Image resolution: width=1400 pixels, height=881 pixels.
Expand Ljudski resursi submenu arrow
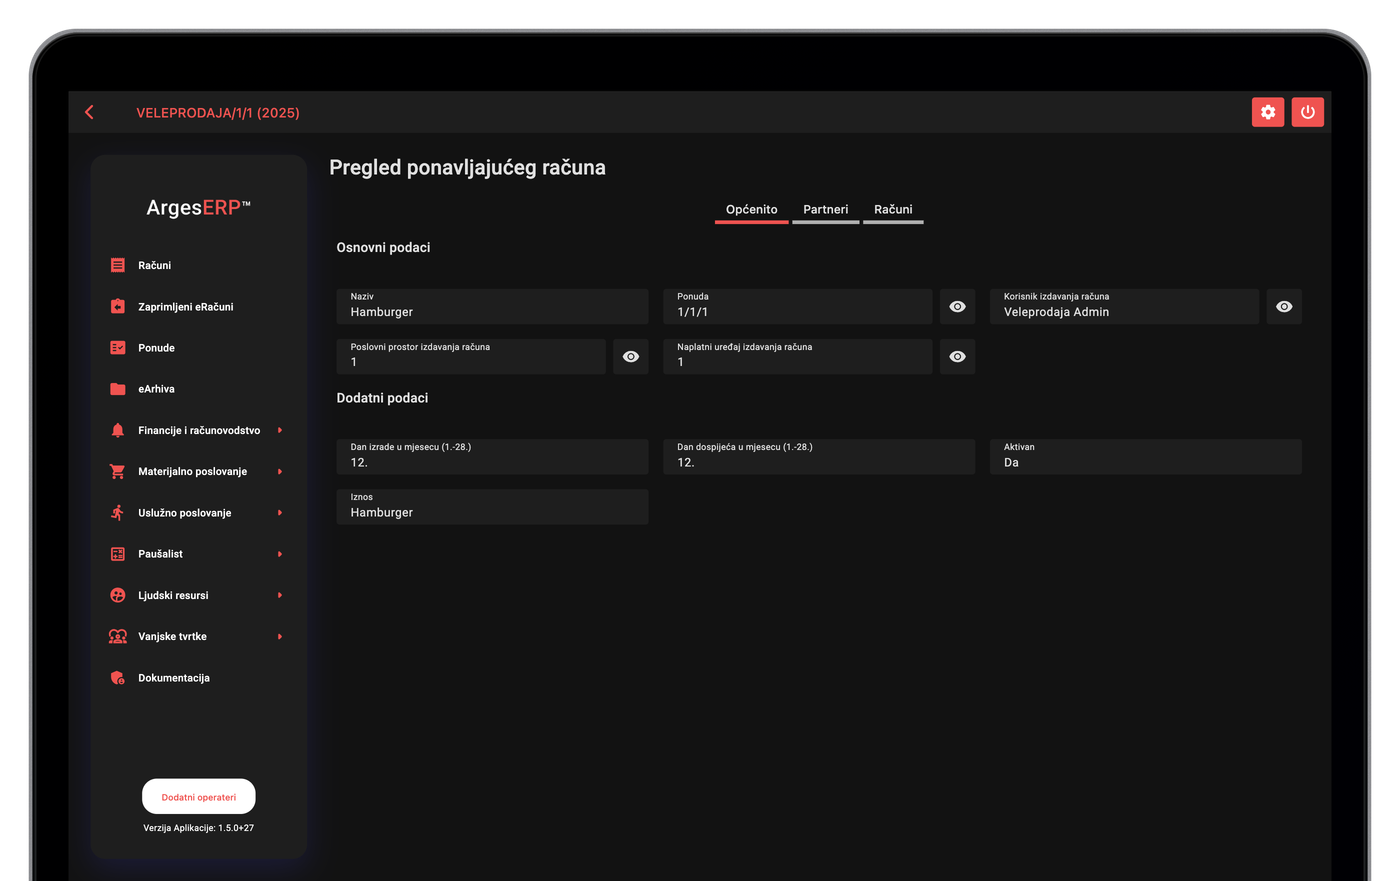[x=280, y=595]
